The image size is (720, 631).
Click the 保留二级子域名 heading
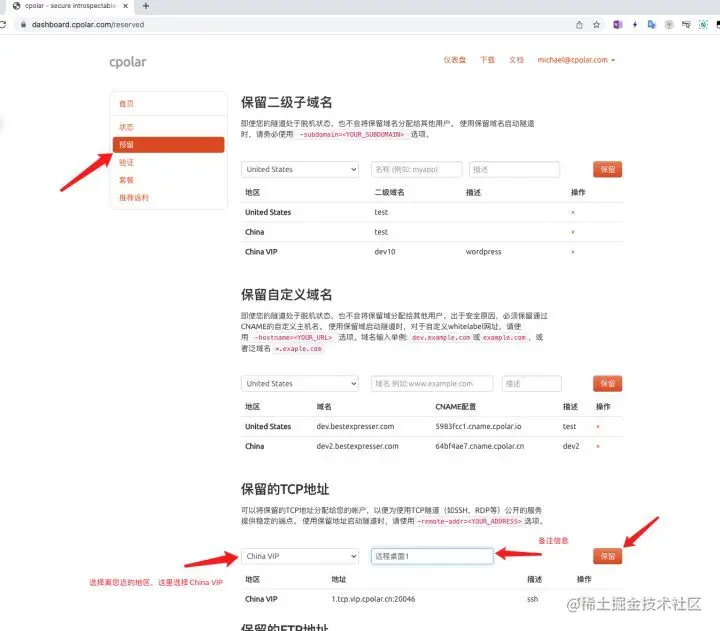click(287, 102)
